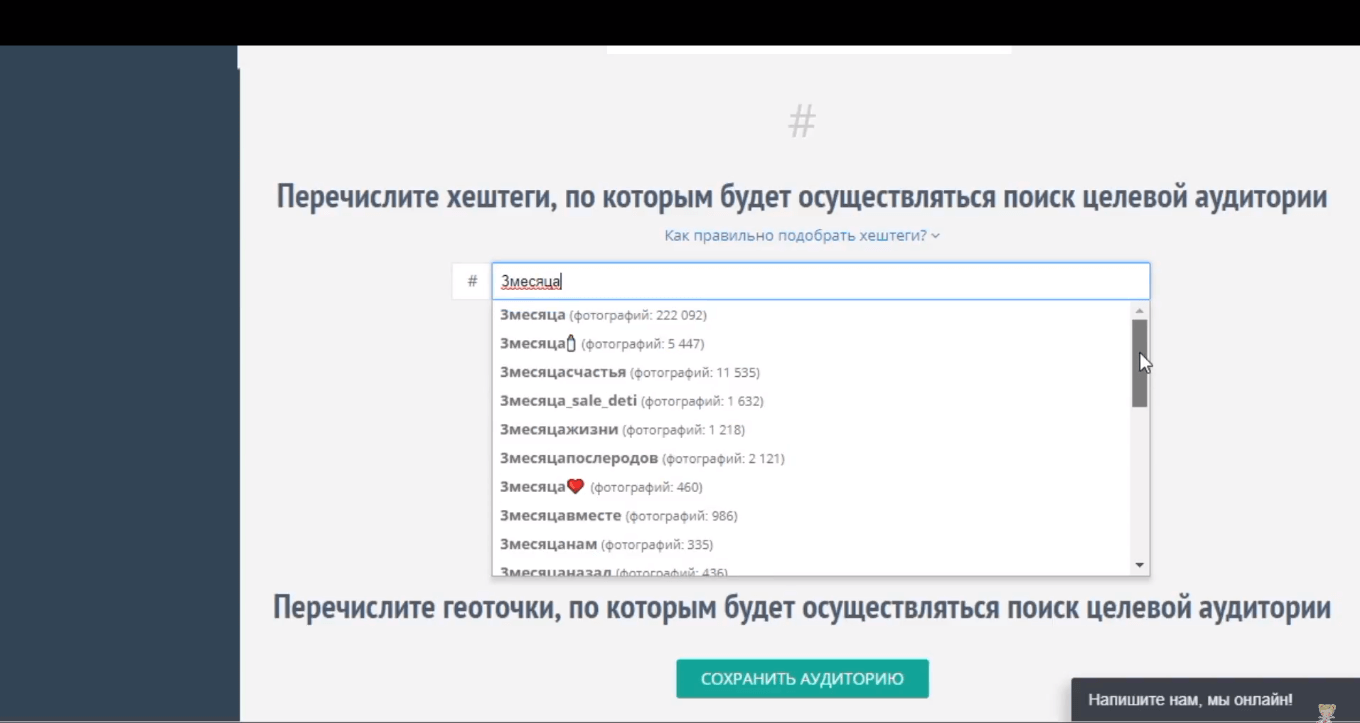The height and width of the screenshot is (723, 1360).
Task: Click the large hashtag symbol above the heading
Action: (802, 122)
